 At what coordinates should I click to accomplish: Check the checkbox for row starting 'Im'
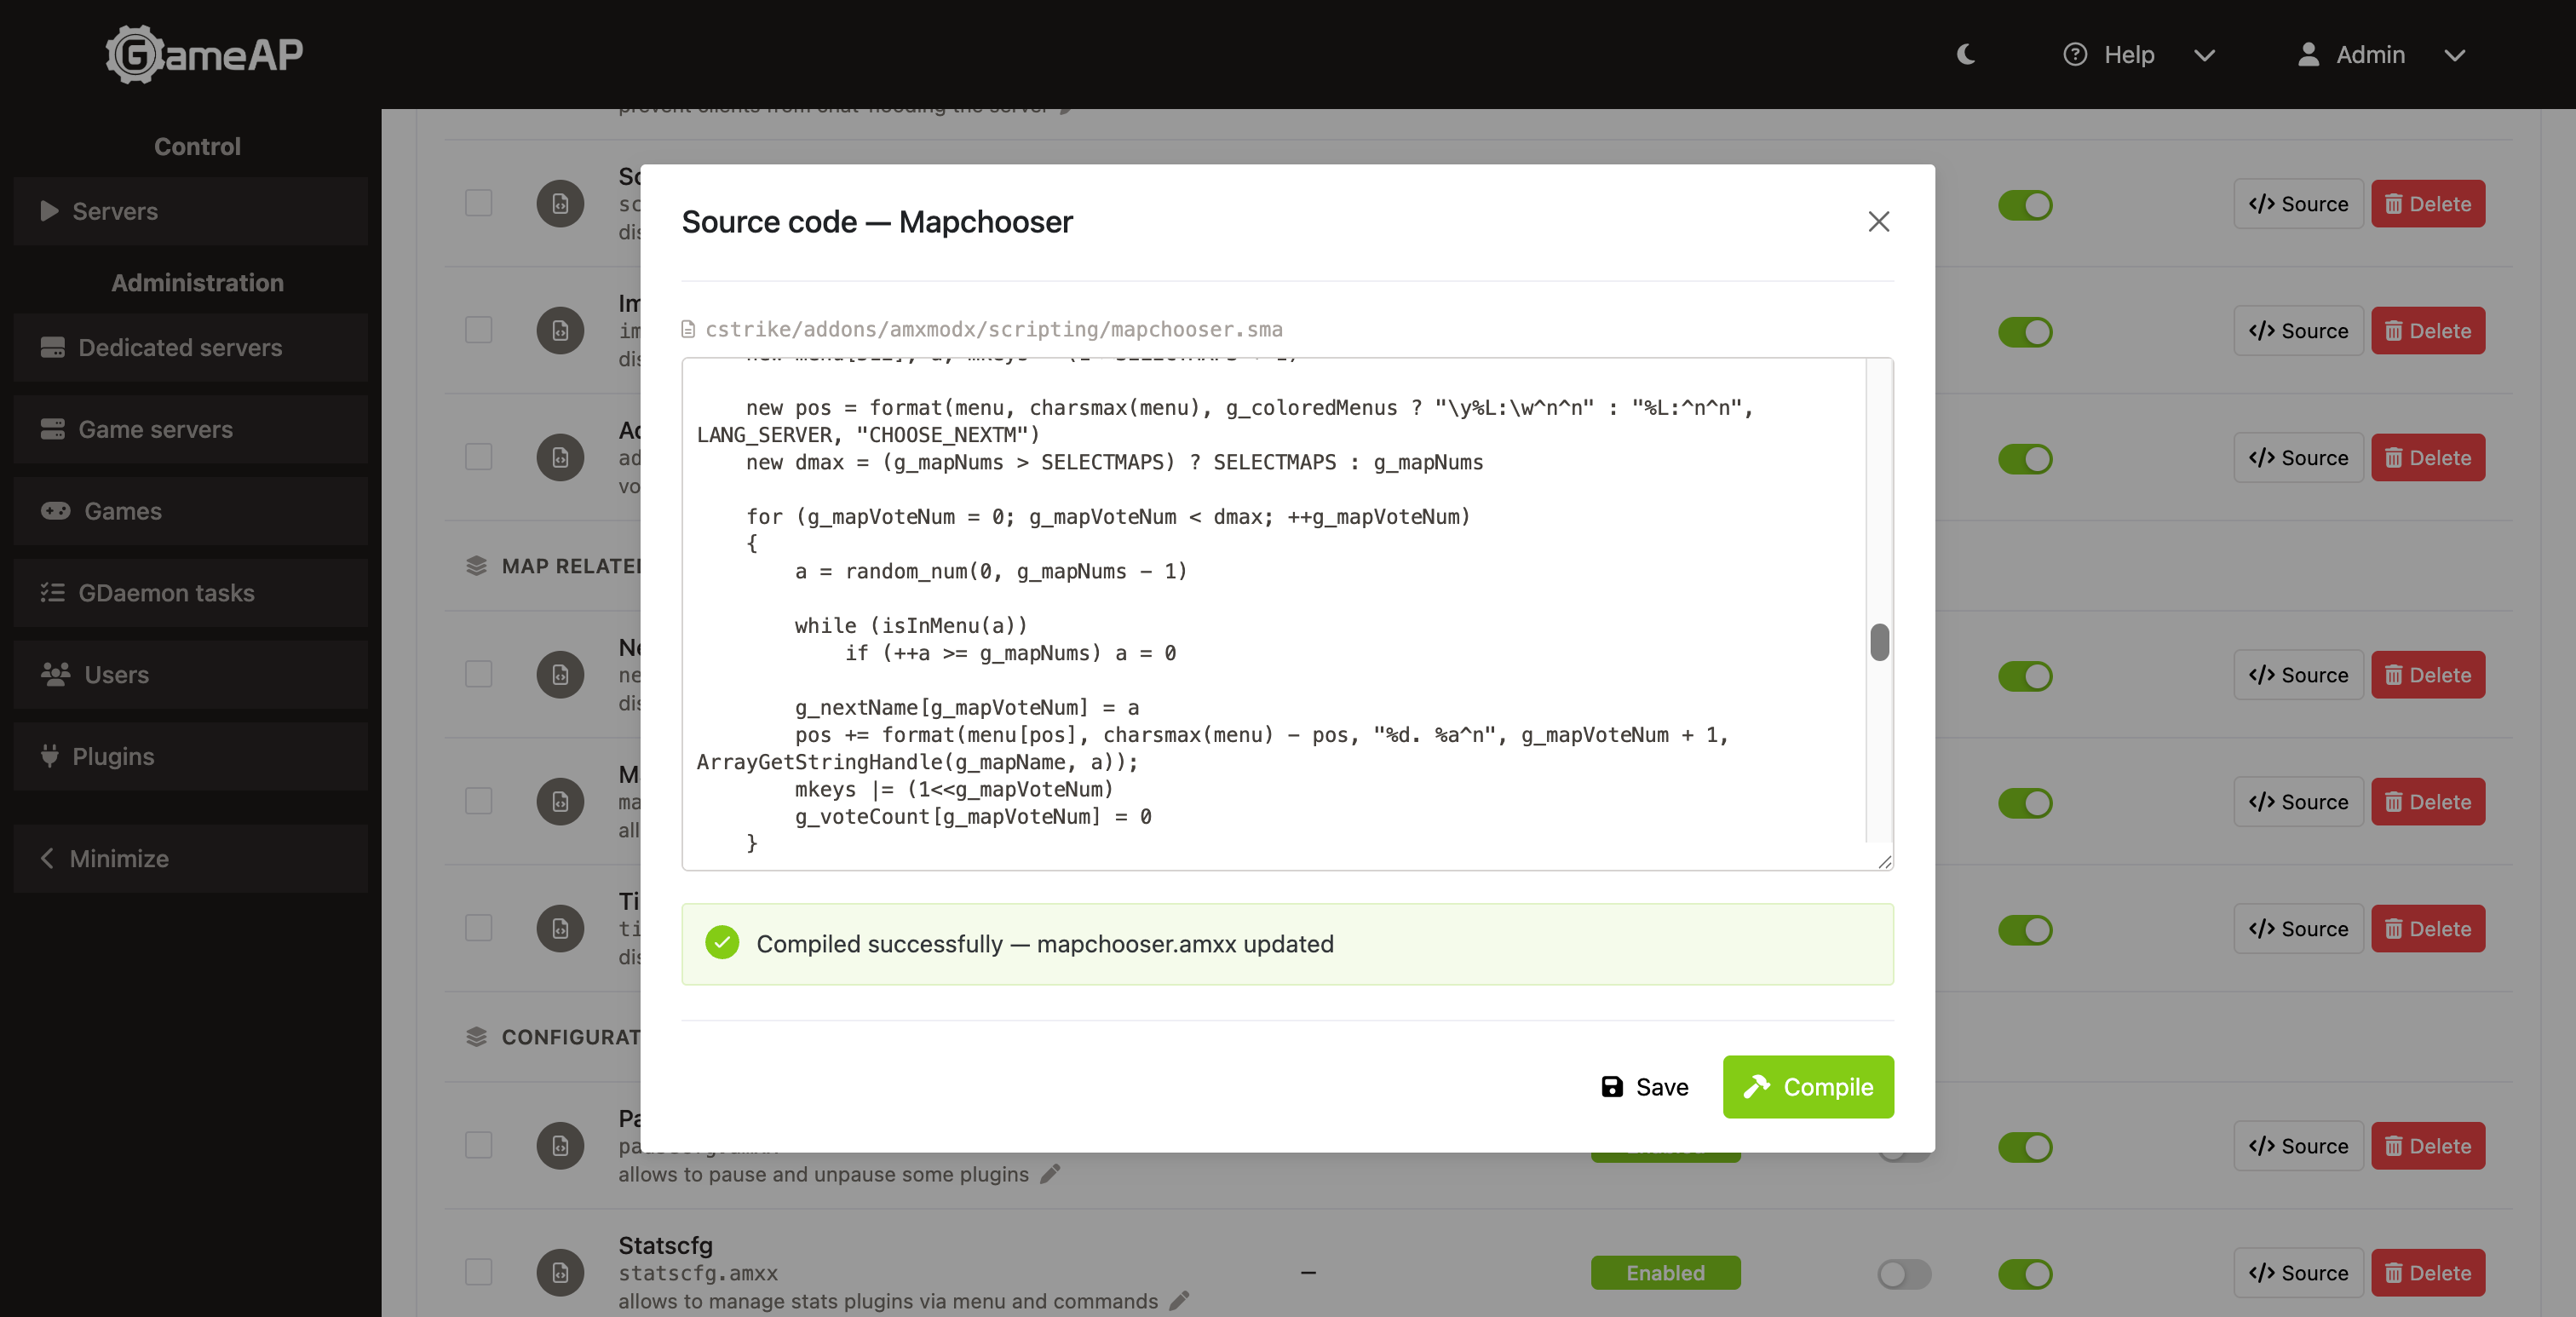pos(479,330)
